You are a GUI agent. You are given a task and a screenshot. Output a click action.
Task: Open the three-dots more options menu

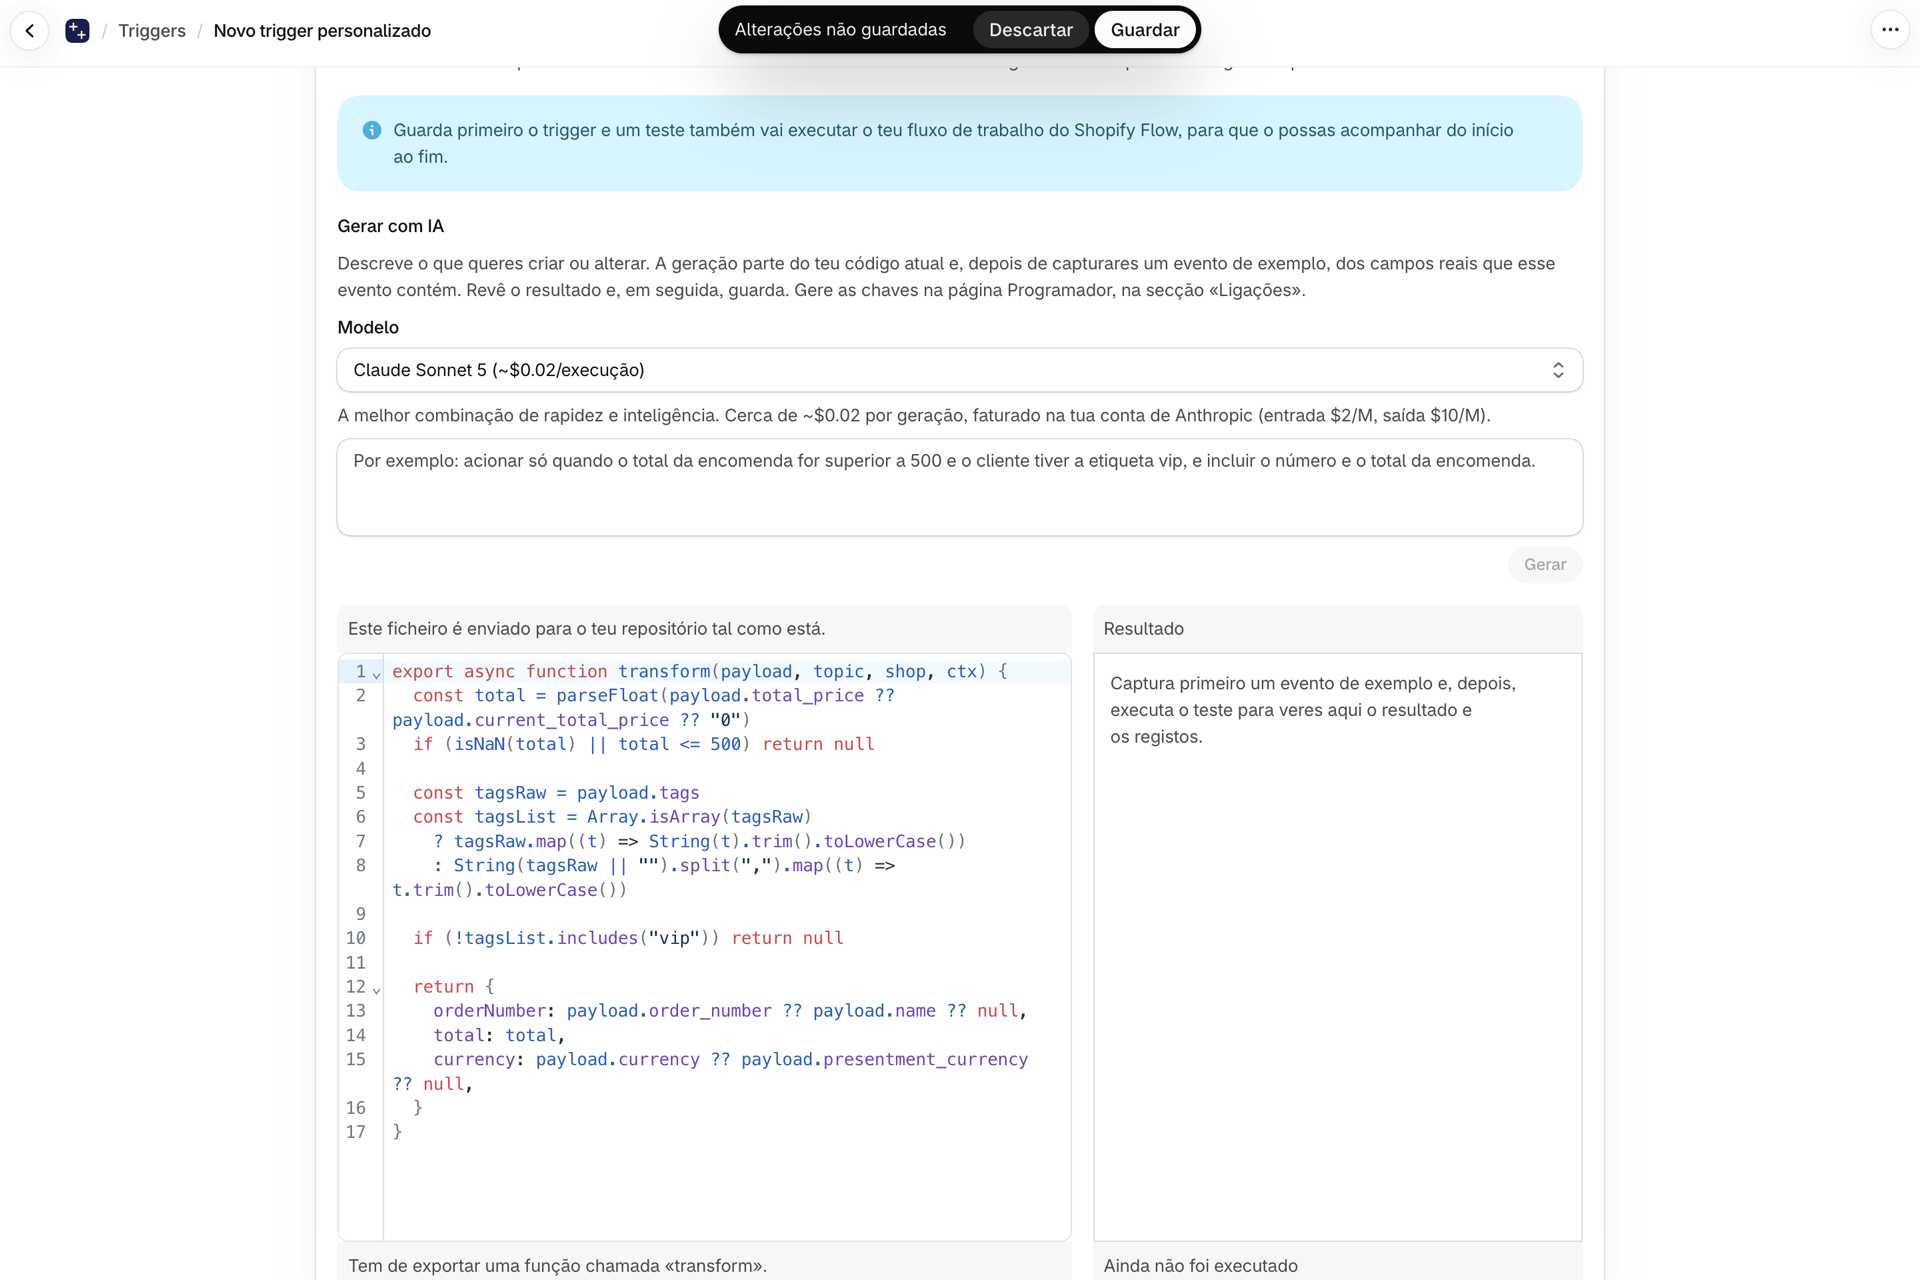[x=1889, y=30]
